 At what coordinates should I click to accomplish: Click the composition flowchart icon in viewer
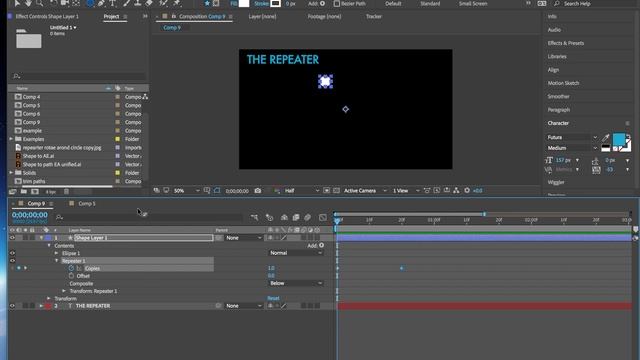click(x=456, y=191)
